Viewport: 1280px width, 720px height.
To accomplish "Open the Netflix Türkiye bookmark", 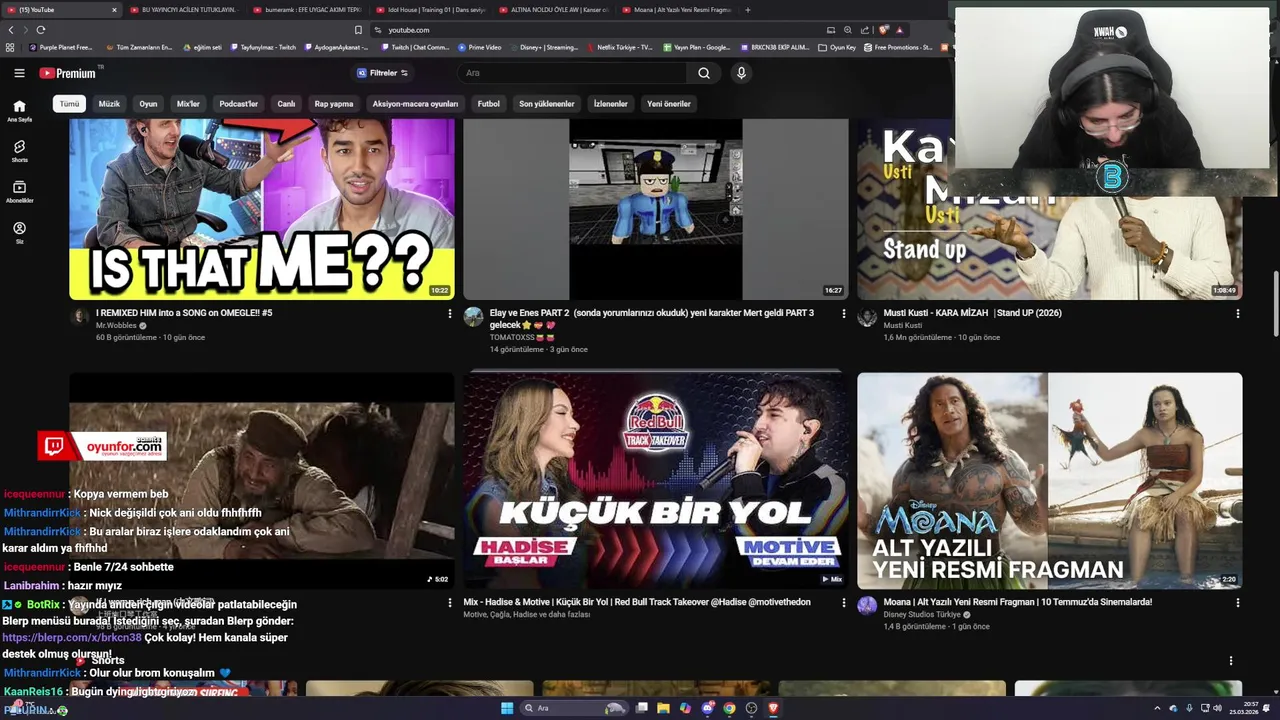I will pyautogui.click(x=619, y=47).
